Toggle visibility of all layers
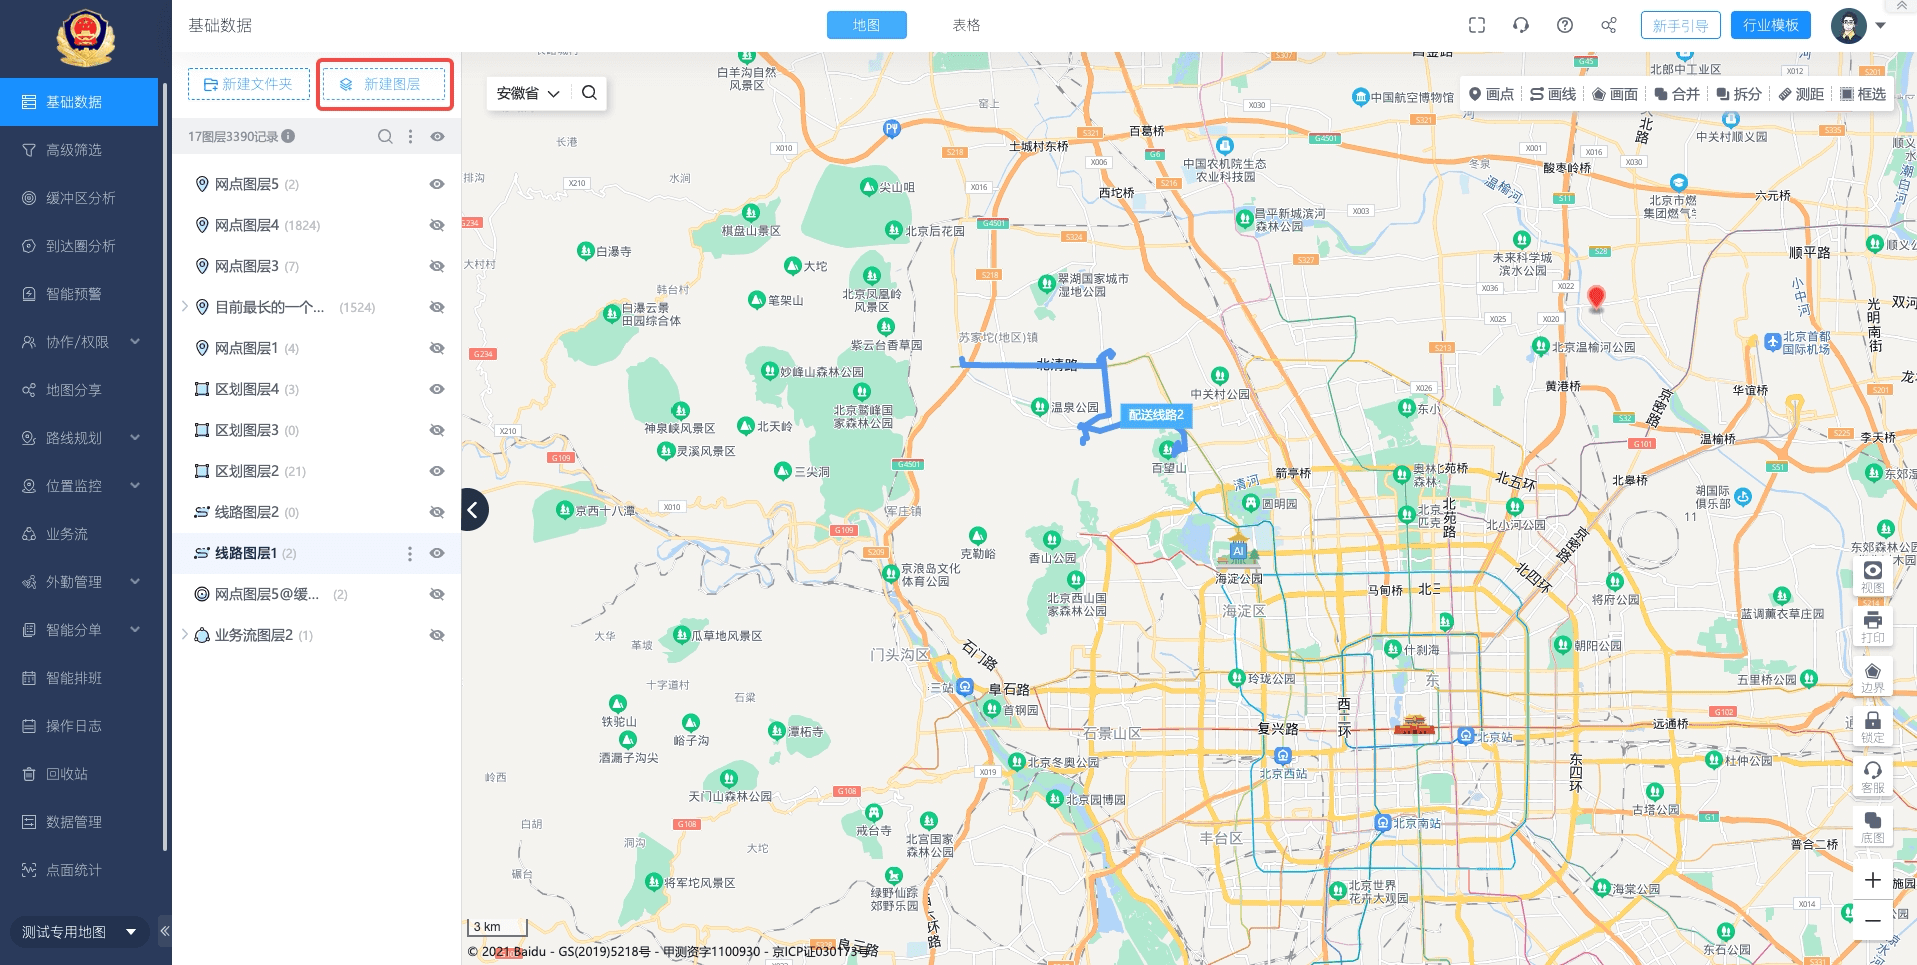Screen dimensions: 1917x965 [437, 136]
